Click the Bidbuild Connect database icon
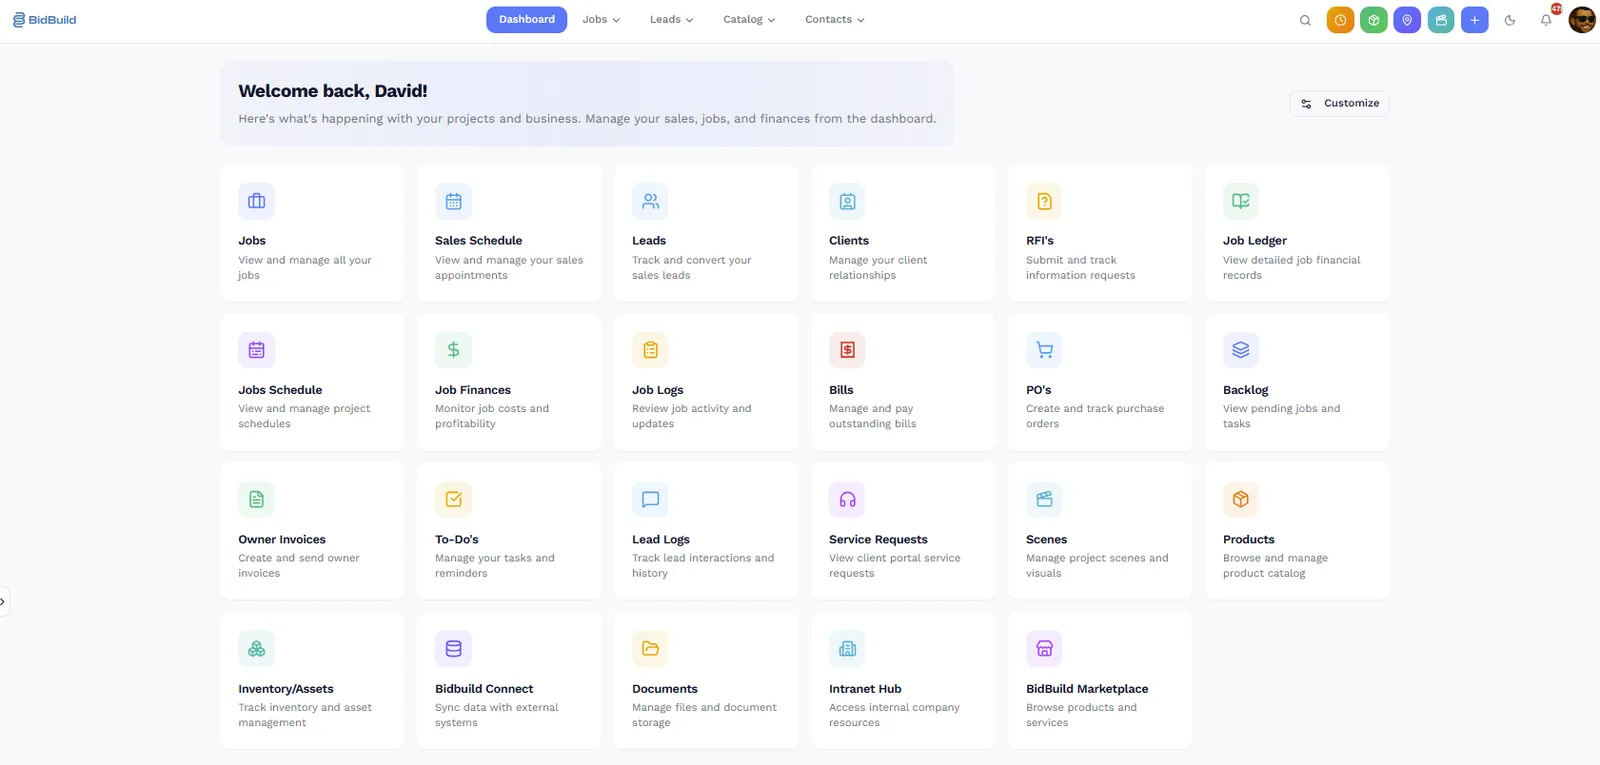1600x765 pixels. click(x=453, y=648)
